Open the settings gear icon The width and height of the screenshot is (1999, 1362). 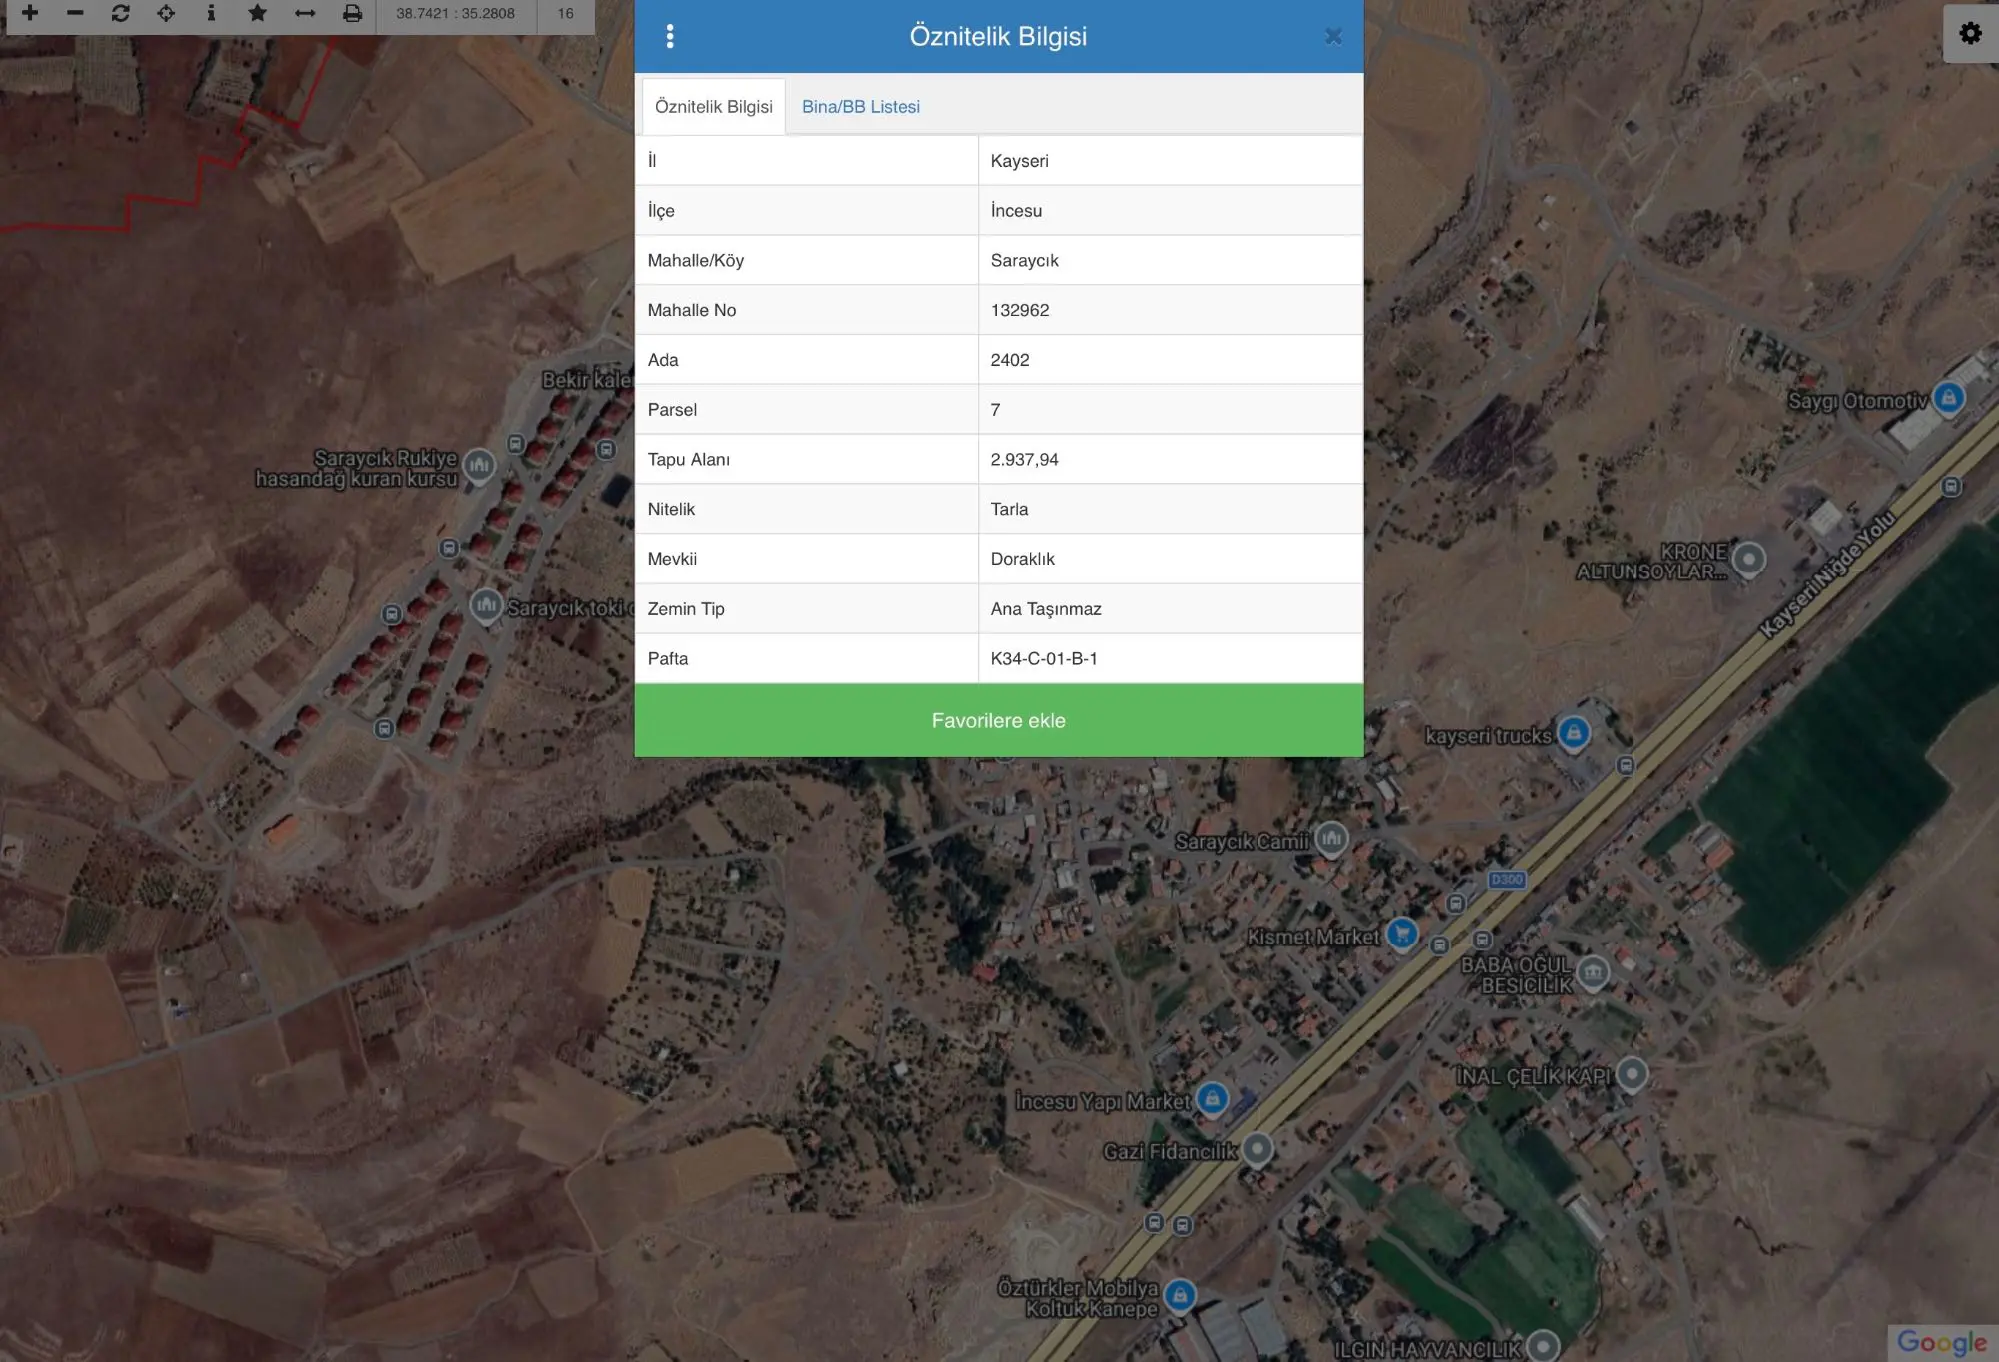tap(1970, 33)
